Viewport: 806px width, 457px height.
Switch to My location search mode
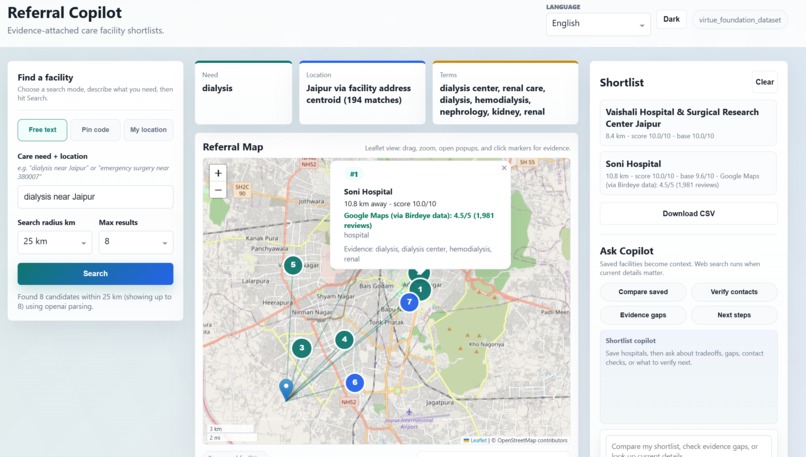[x=148, y=130]
